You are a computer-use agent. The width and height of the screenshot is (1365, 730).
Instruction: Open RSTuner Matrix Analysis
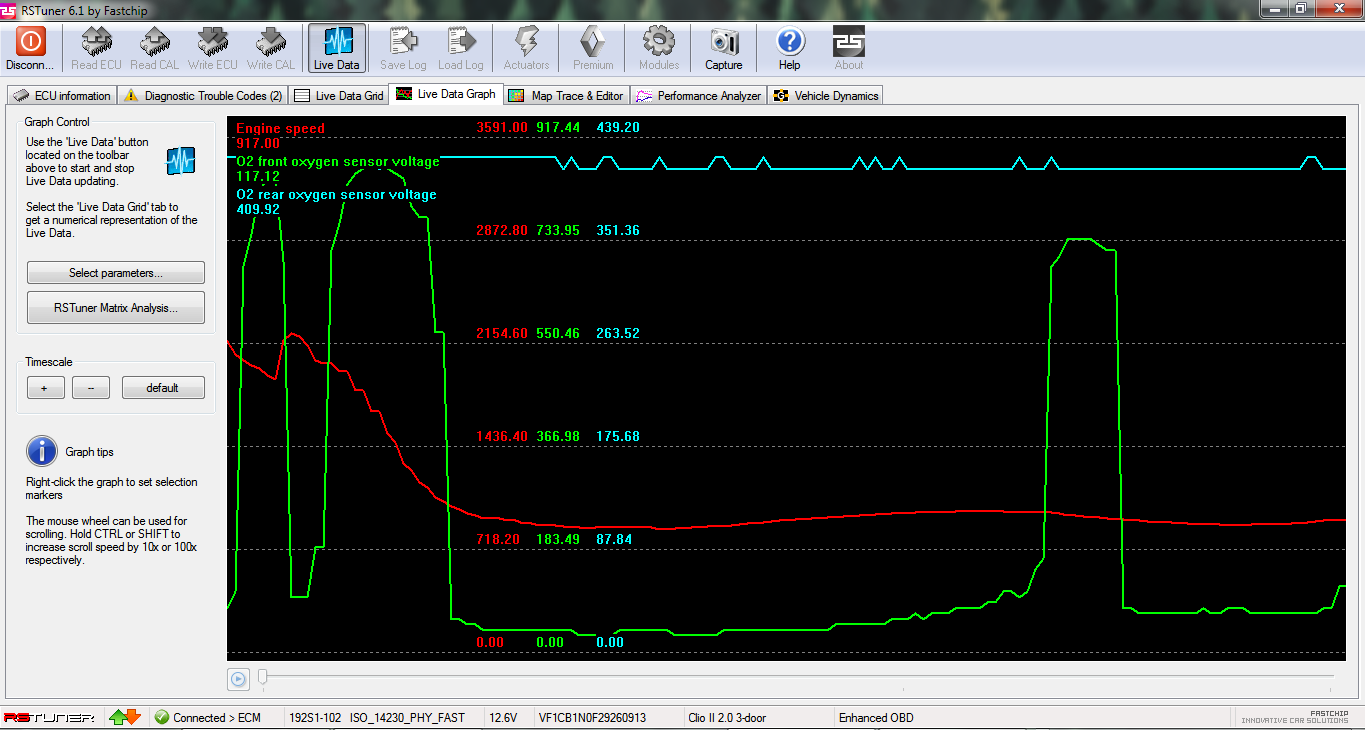point(116,308)
